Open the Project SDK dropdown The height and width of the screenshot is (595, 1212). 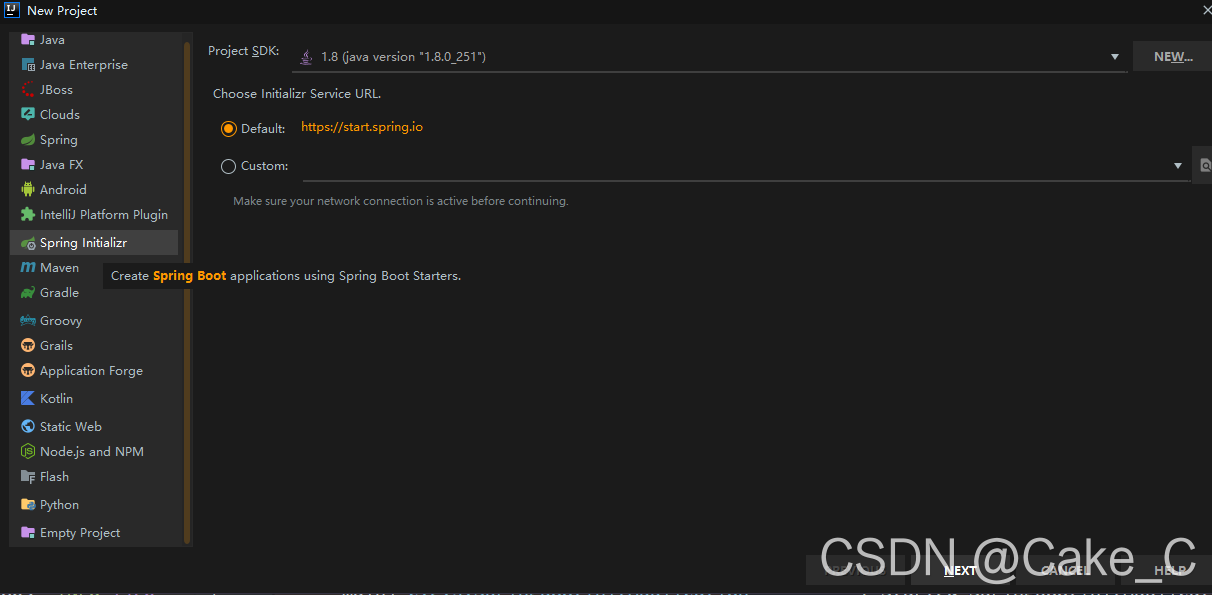[709, 57]
